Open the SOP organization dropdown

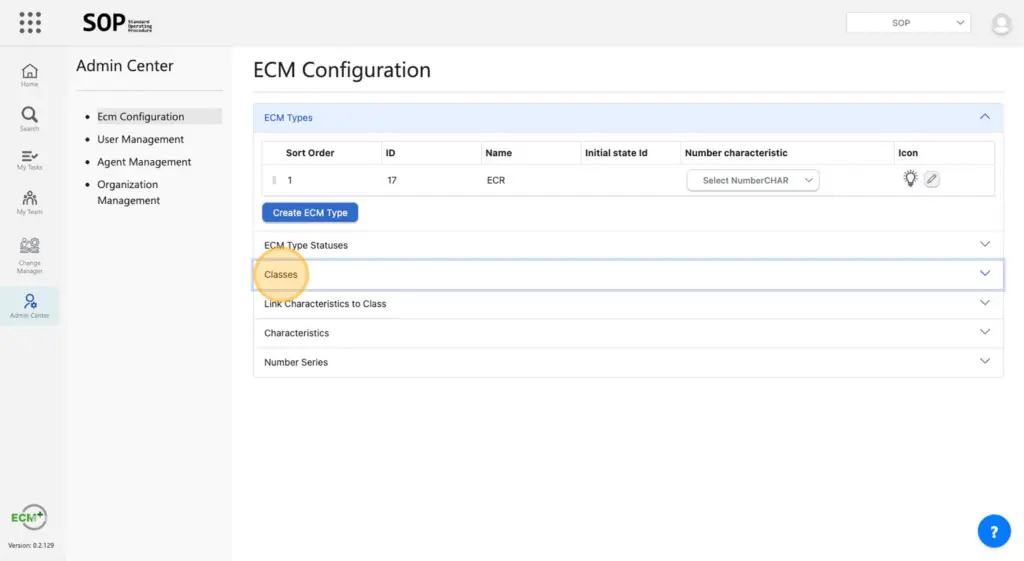pyautogui.click(x=908, y=23)
